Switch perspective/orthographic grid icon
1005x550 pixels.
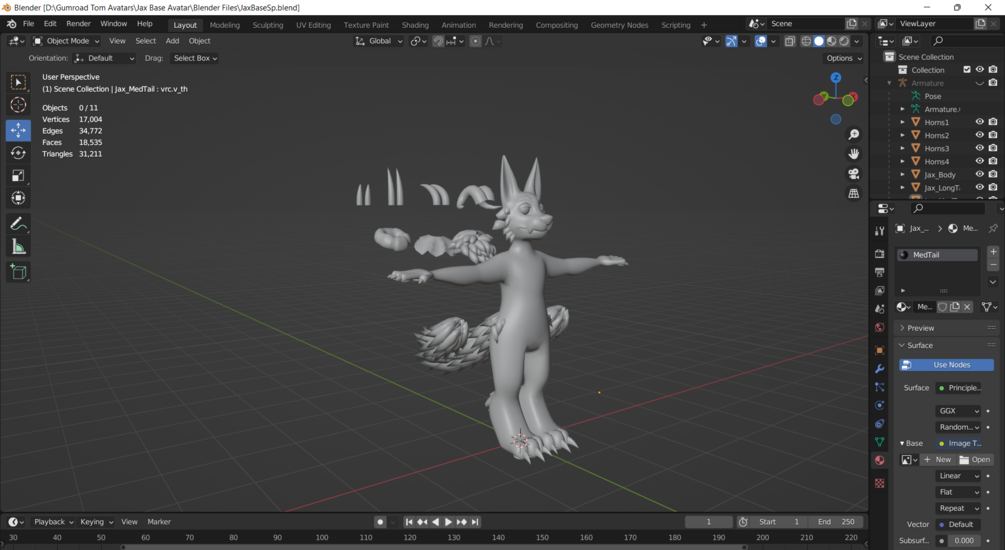pyautogui.click(x=854, y=193)
